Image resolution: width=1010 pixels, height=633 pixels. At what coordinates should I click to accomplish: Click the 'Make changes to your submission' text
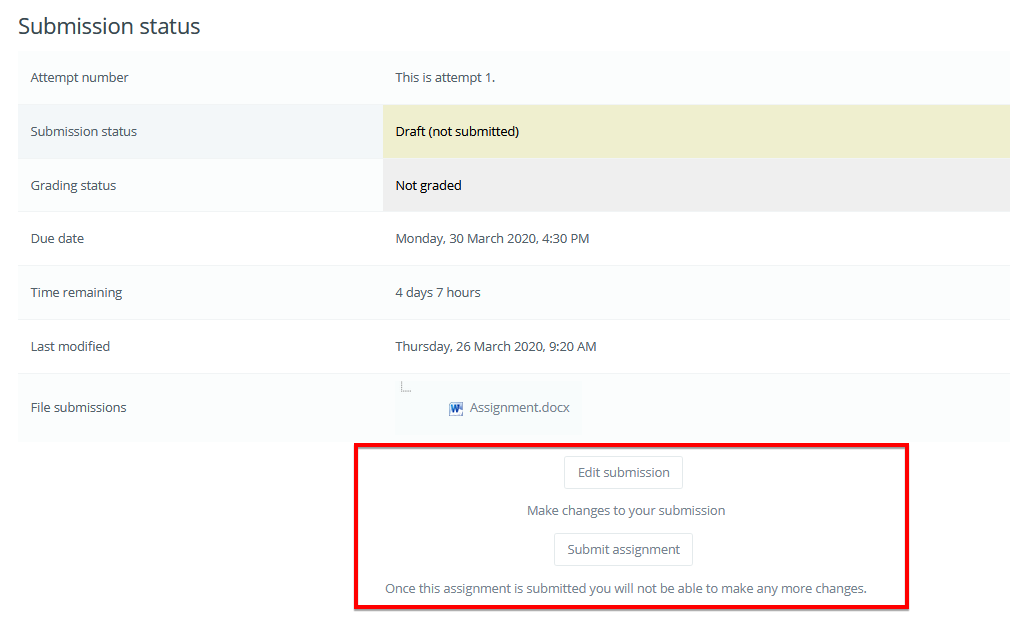626,510
